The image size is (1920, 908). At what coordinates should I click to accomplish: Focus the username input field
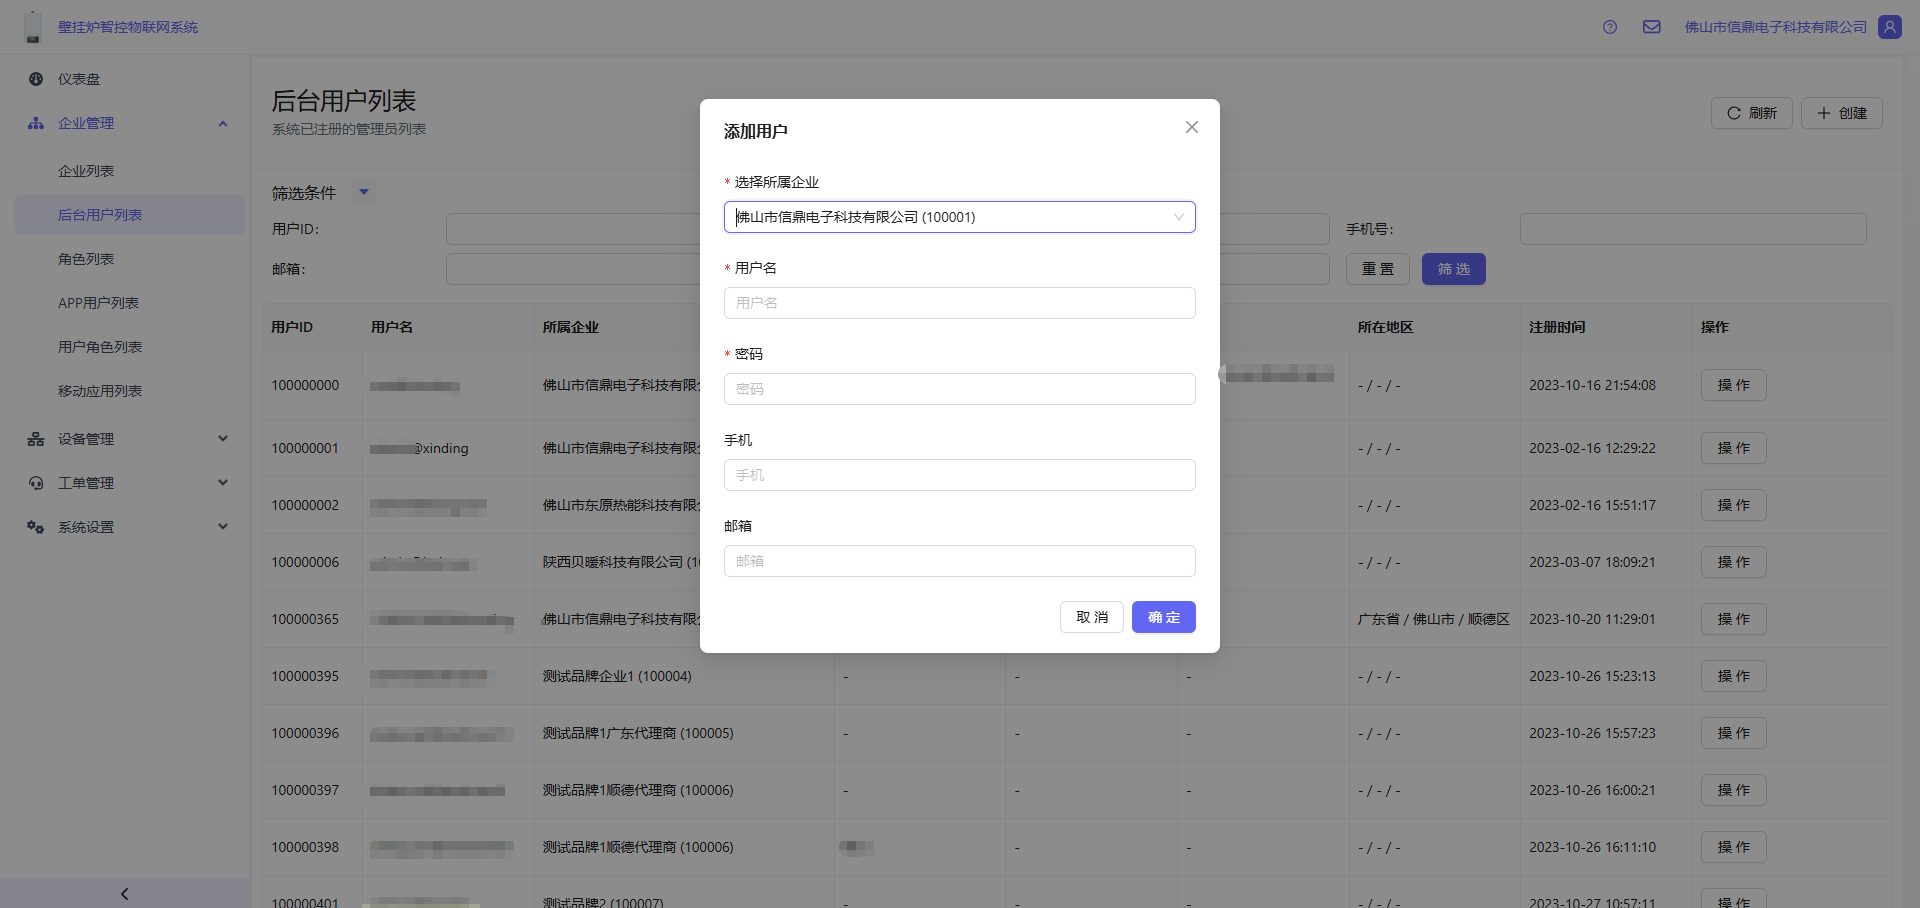pos(959,303)
